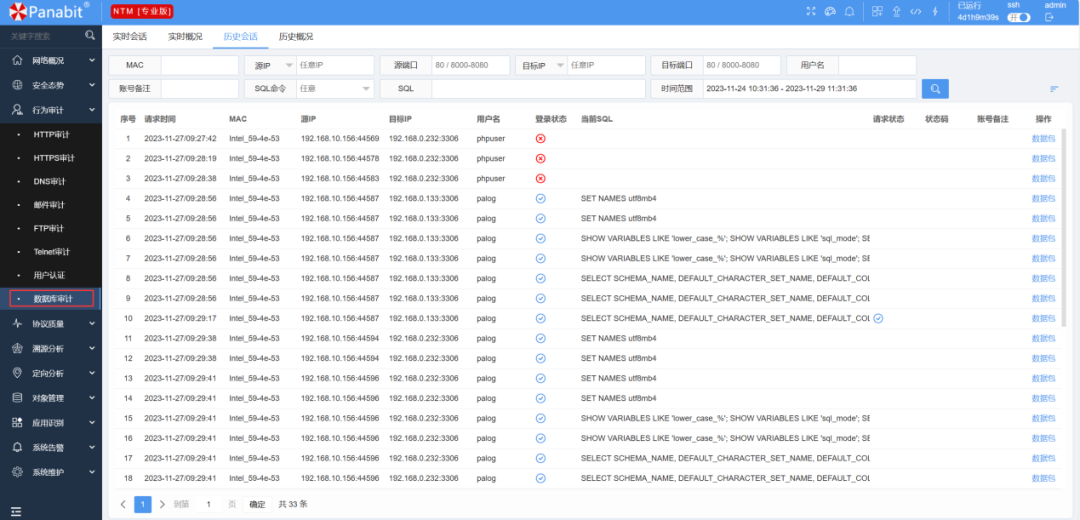Open HTTPS审计 in the sidebar
The image size is (1080, 520).
click(54, 158)
